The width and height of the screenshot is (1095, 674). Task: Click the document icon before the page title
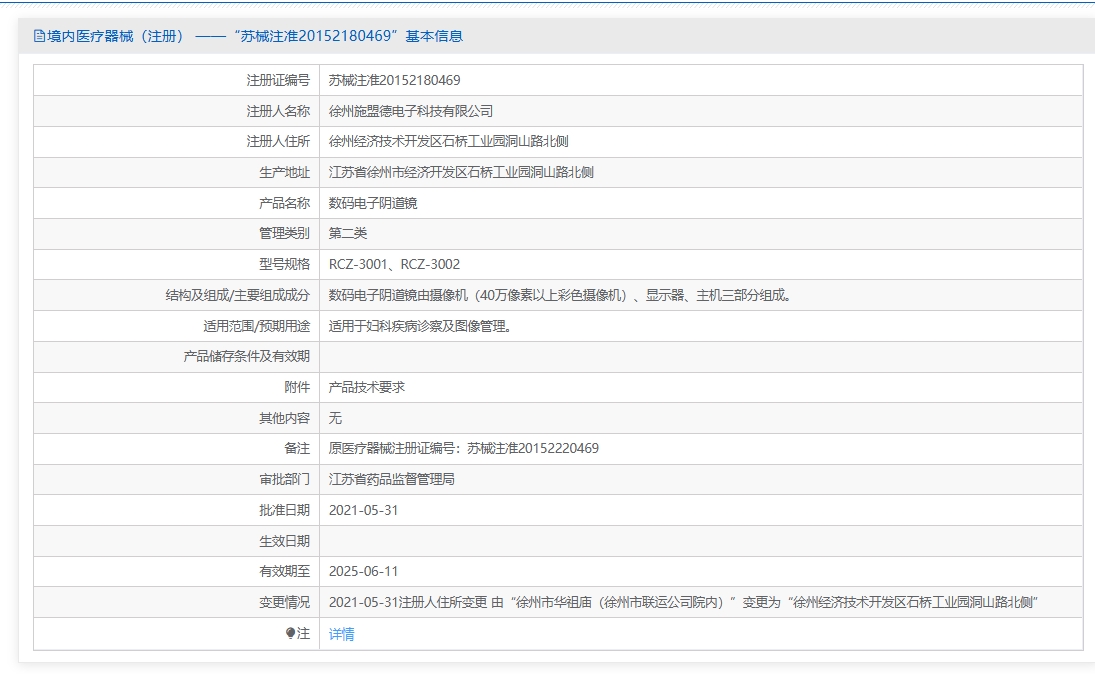39,36
